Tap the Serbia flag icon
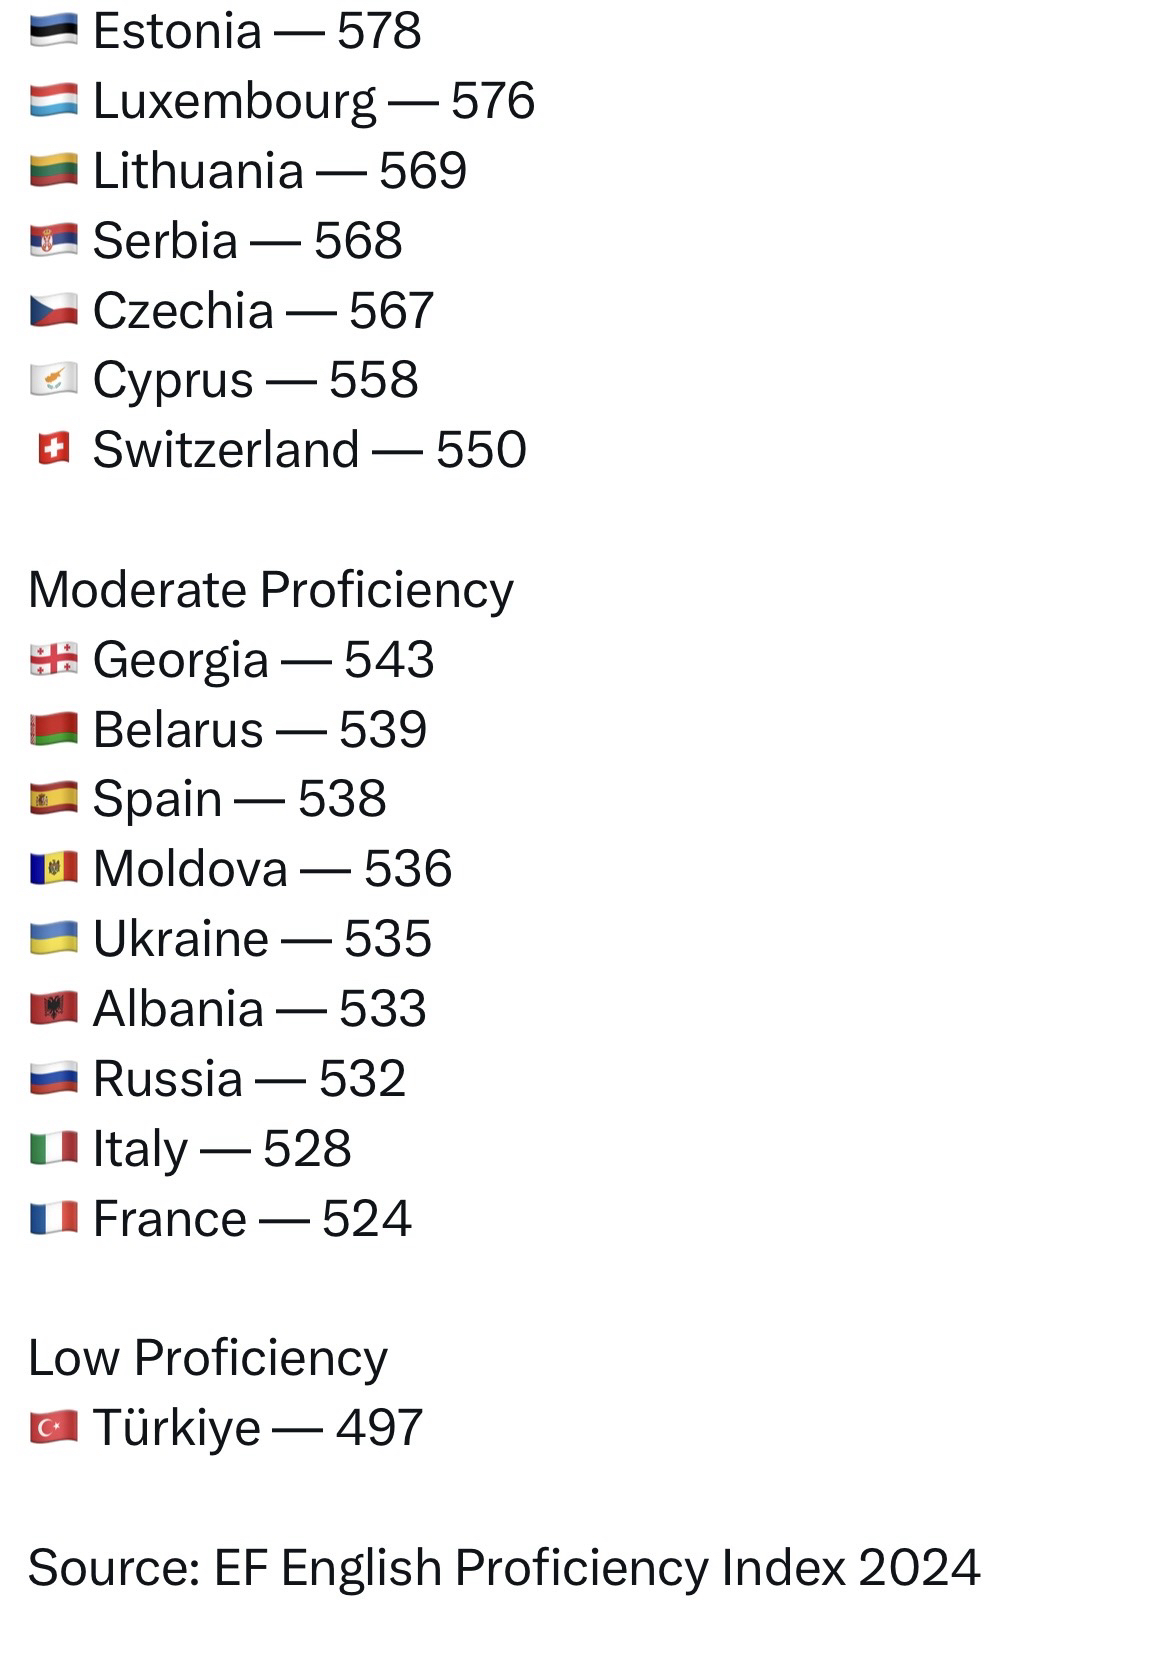The height and width of the screenshot is (1659, 1170). 54,241
